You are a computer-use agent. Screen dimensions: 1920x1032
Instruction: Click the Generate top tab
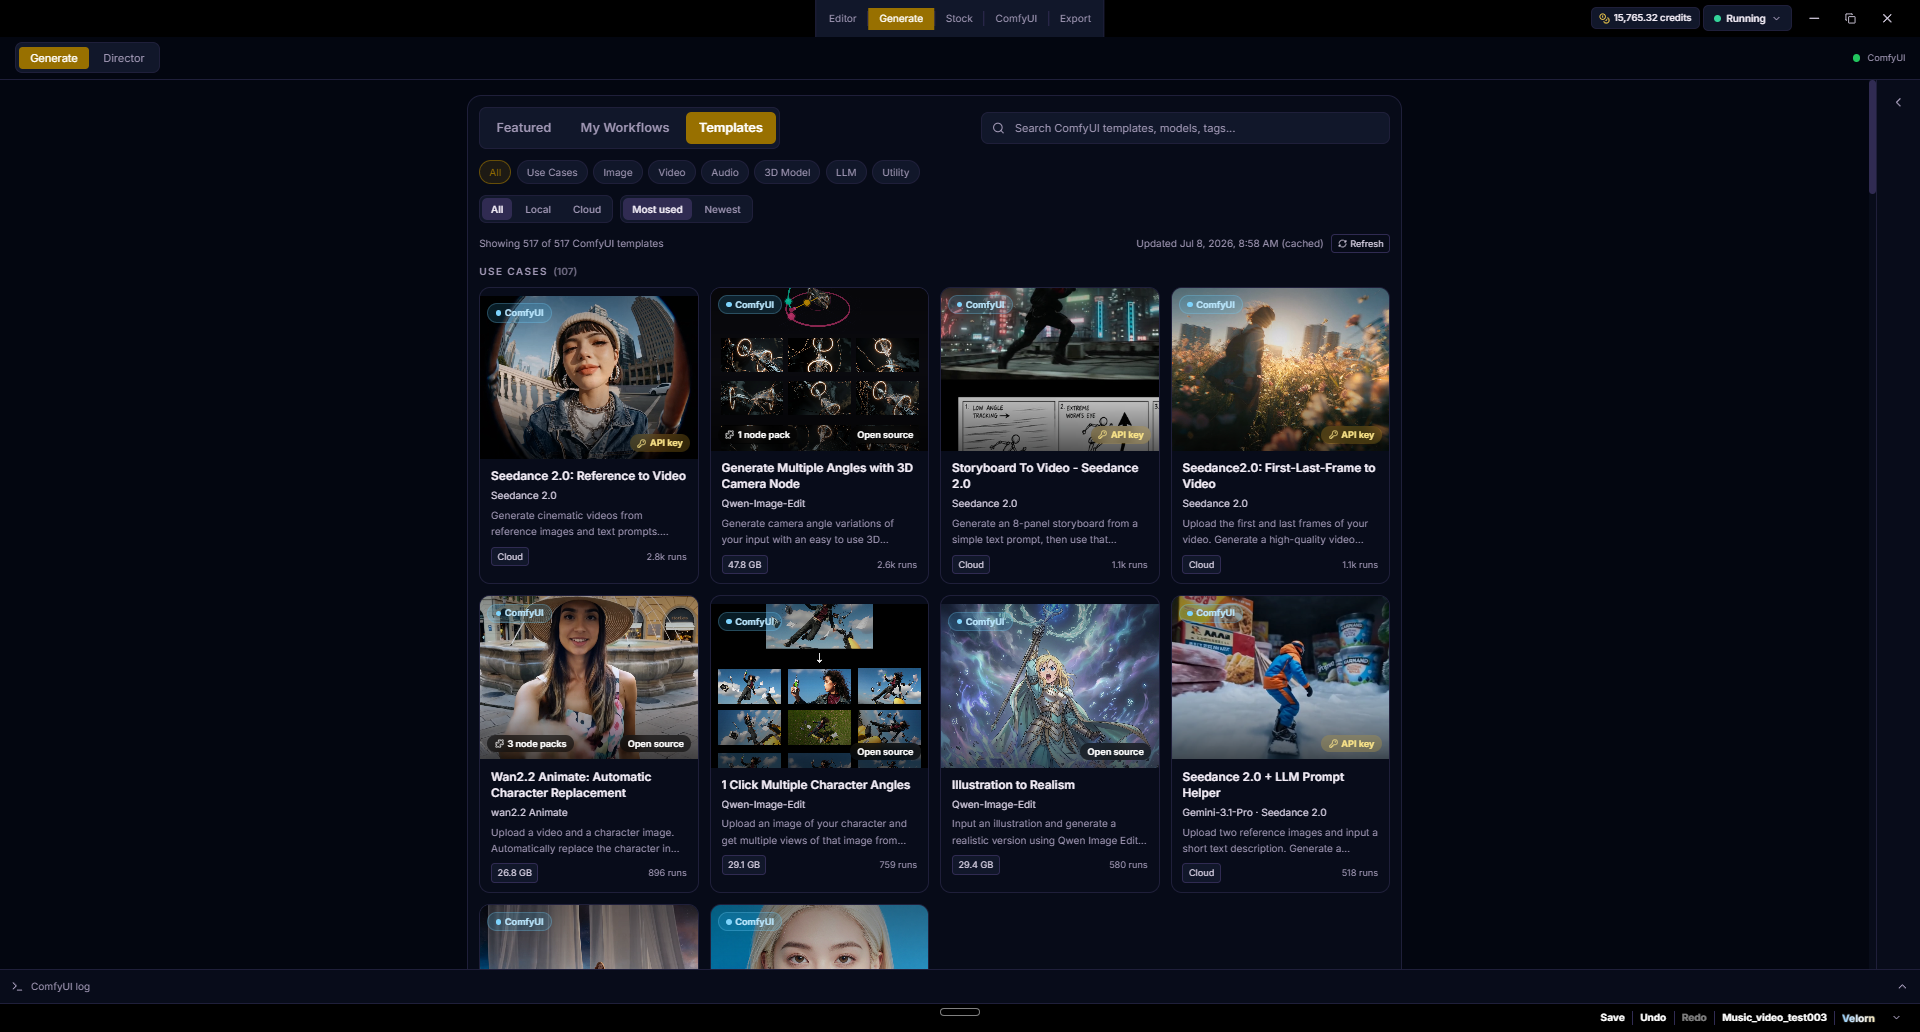[x=901, y=19]
